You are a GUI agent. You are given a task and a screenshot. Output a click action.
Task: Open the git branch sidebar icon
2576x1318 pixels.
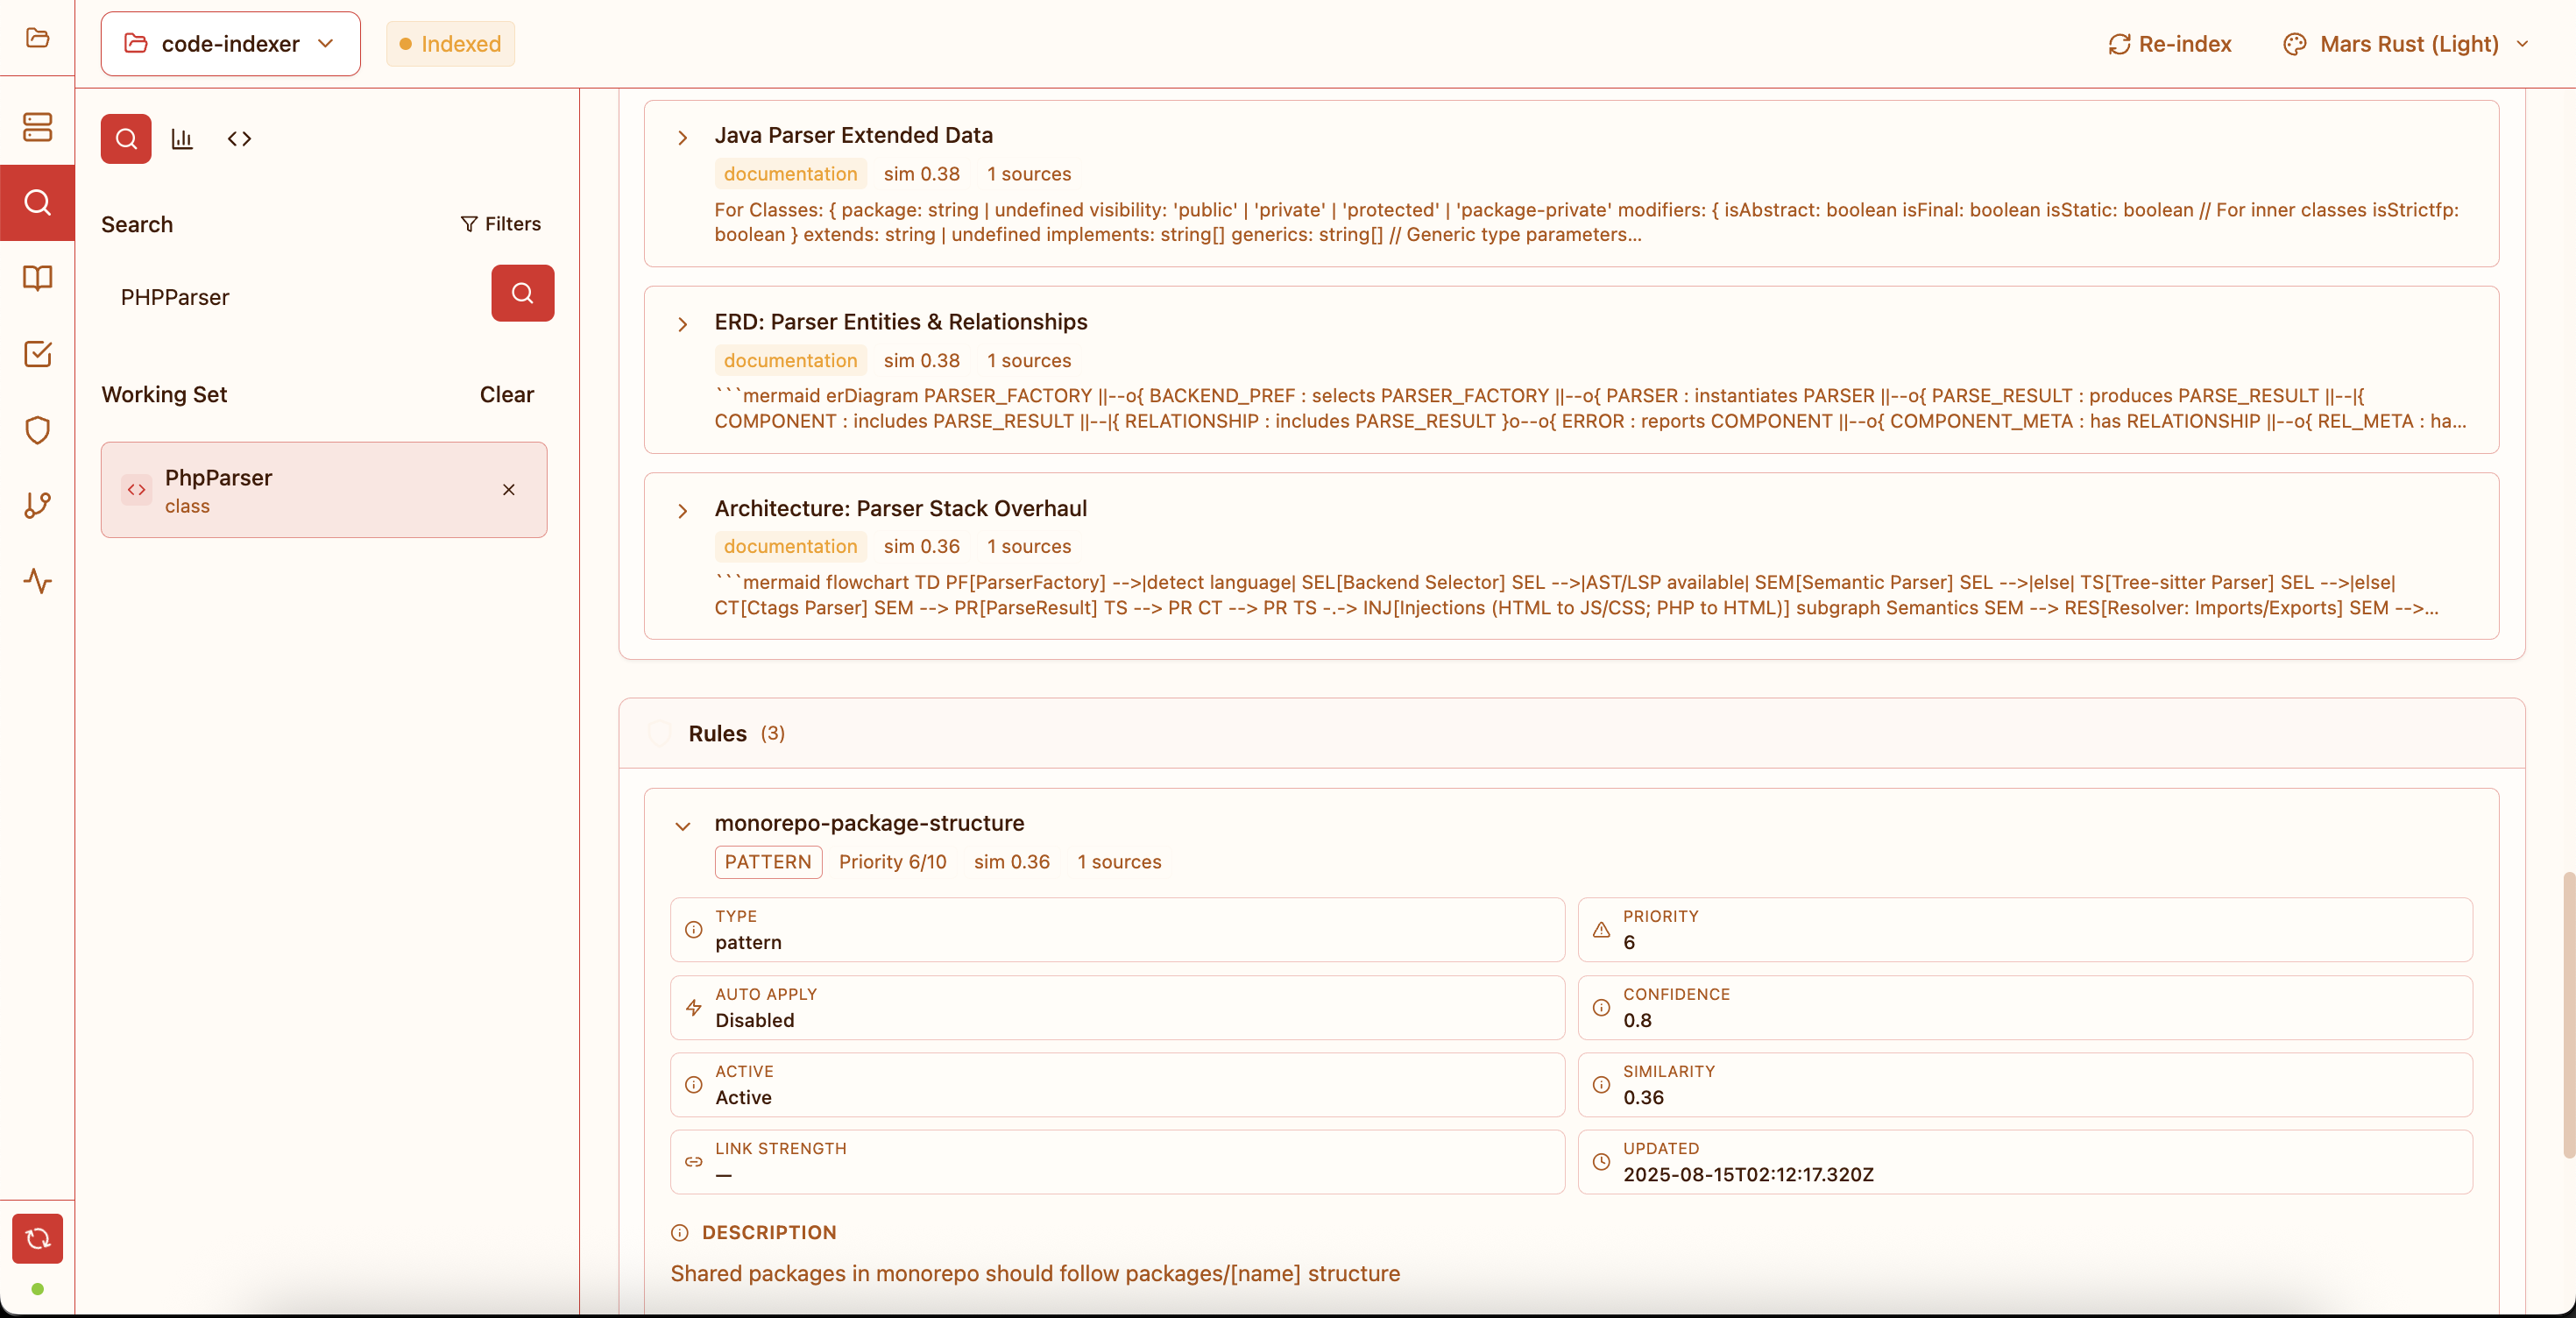tap(37, 505)
